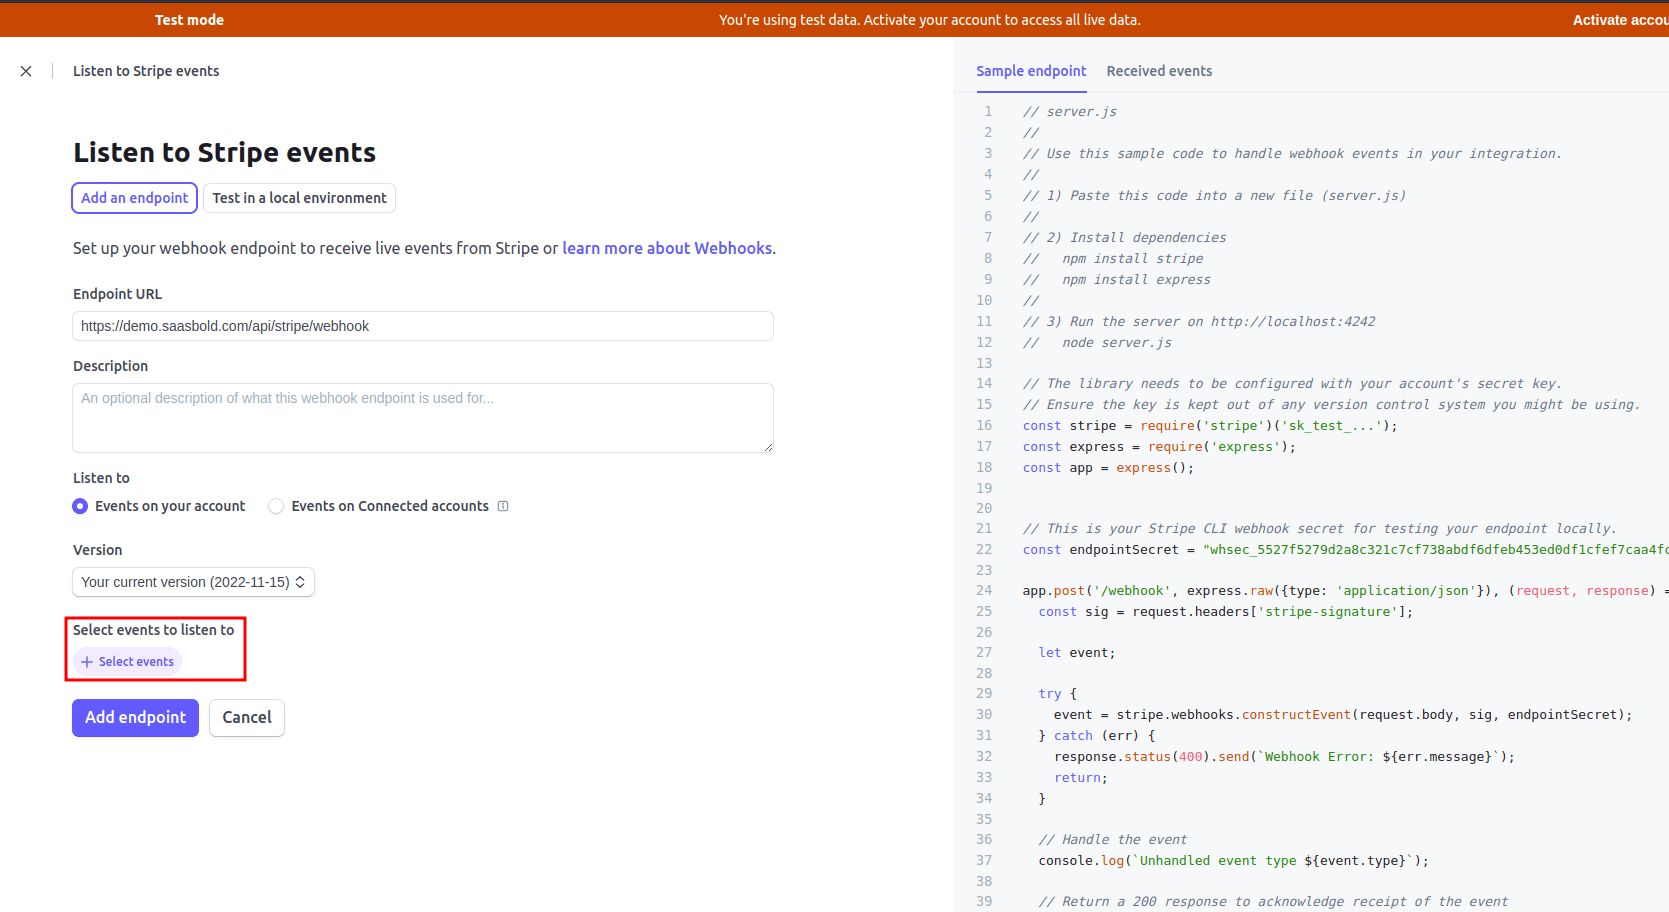Focus the Description text area
1669x912 pixels.
coord(422,417)
